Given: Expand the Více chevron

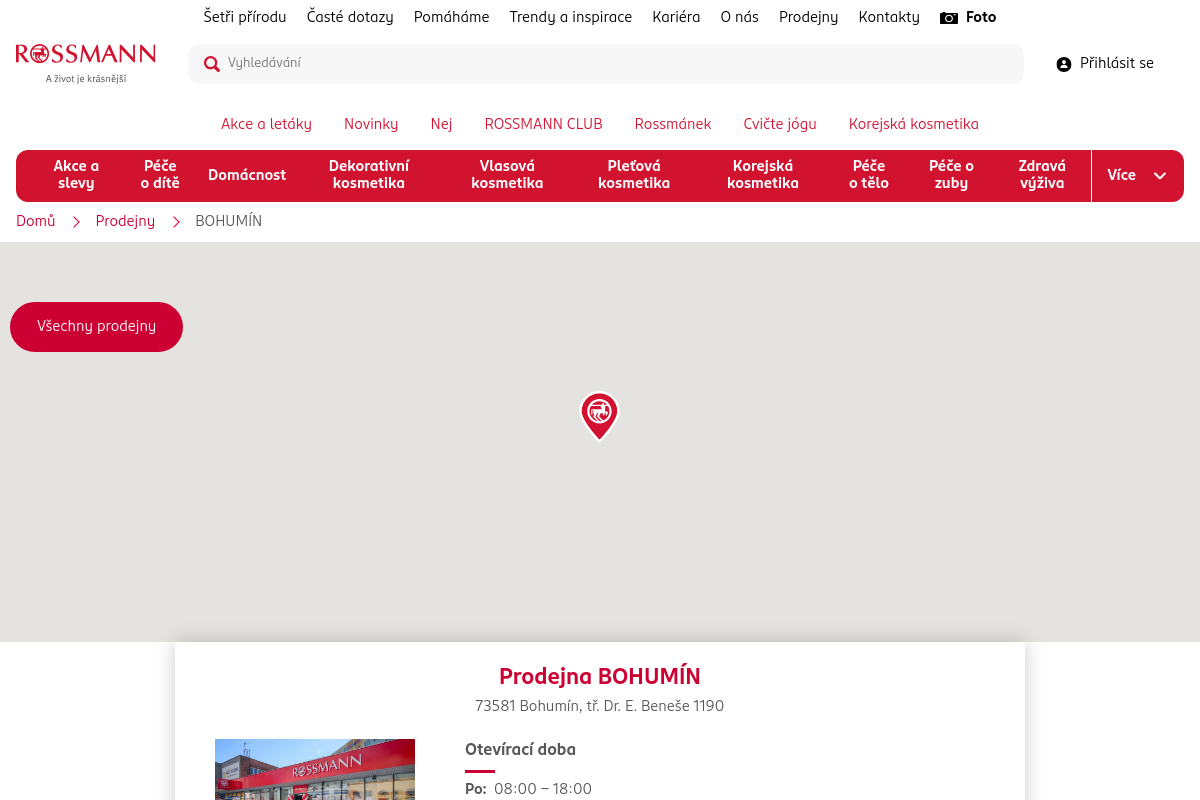Looking at the screenshot, I should pos(1160,176).
